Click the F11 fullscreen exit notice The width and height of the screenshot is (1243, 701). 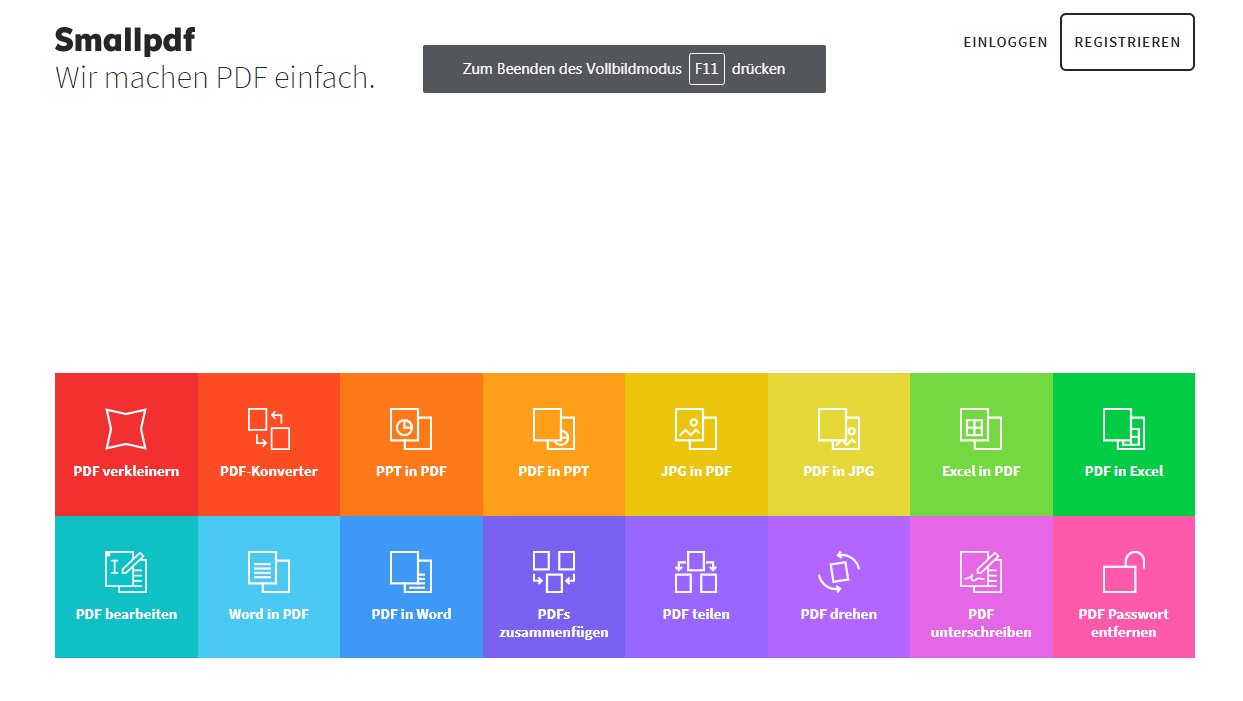tap(624, 69)
